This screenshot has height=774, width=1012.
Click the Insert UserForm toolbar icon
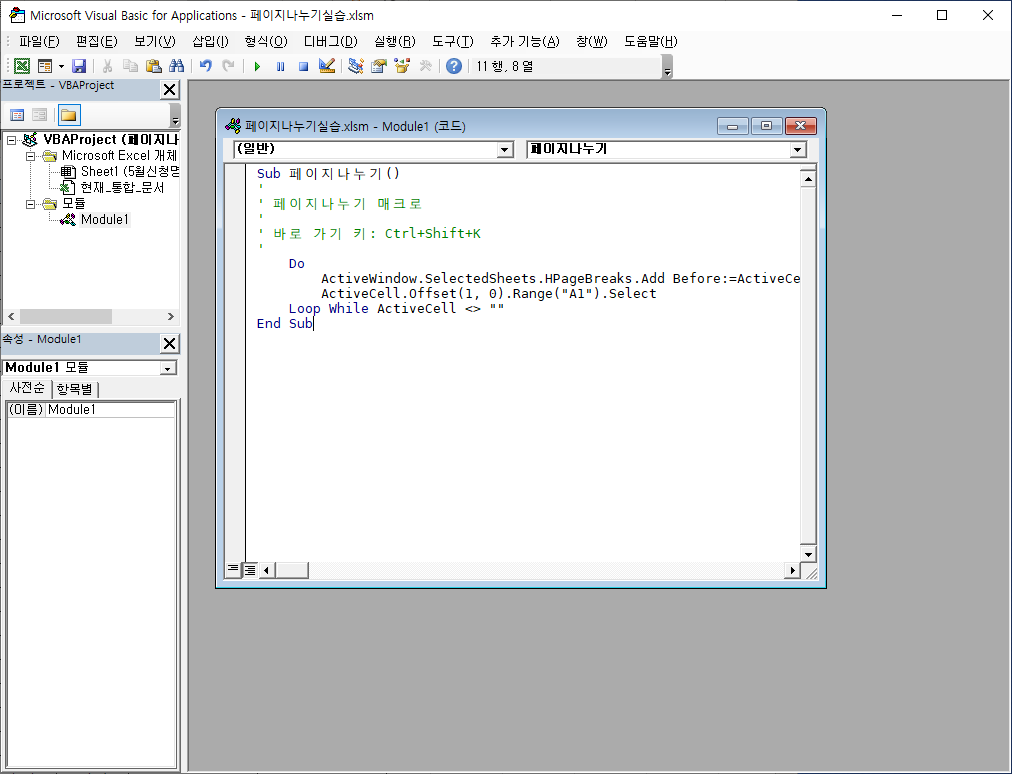click(45, 66)
